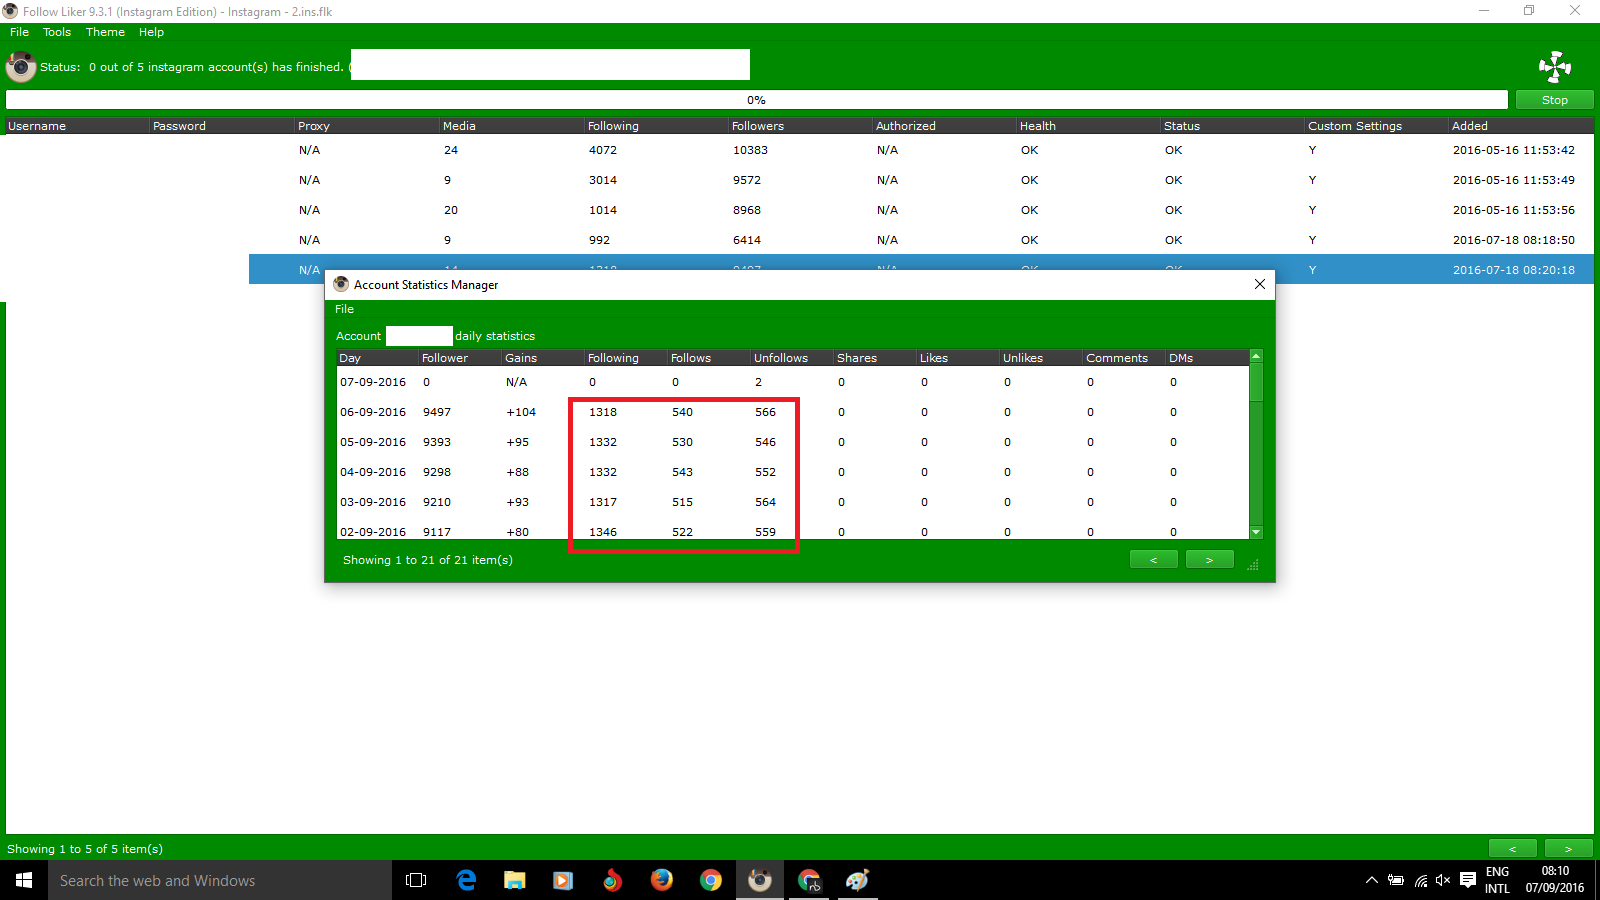Sort accounts by the Username column header
1600x900 pixels.
point(76,126)
